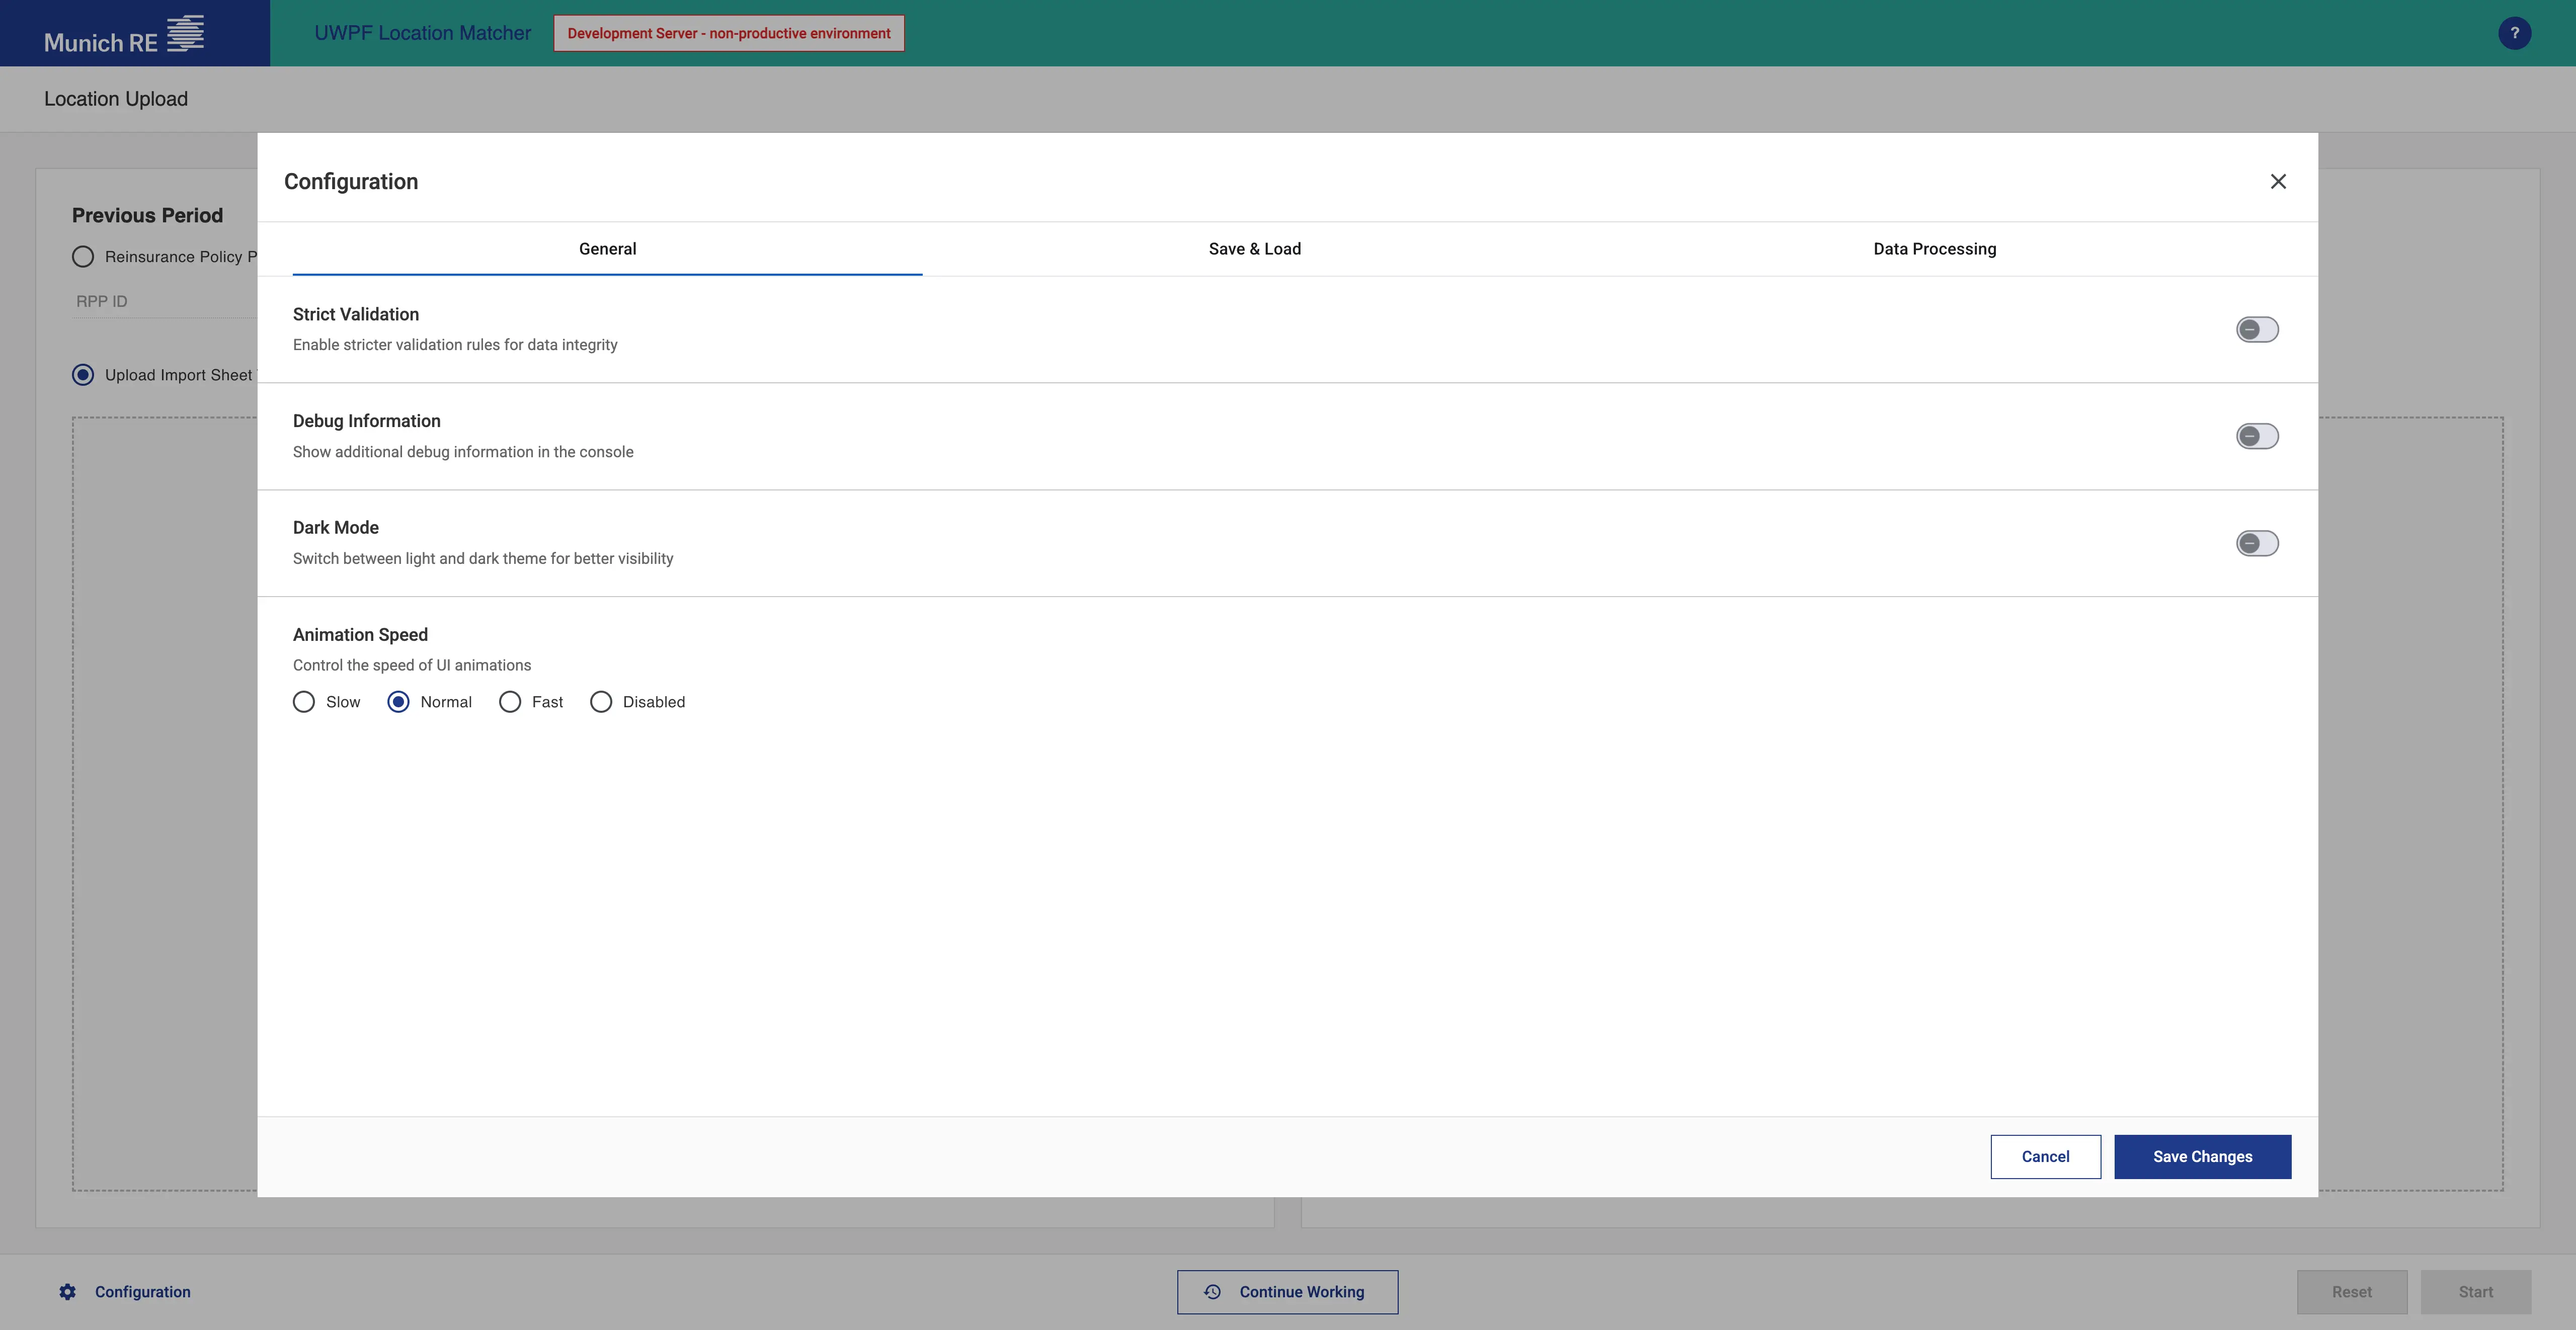
Task: Close the Configuration dialog with X
Action: (x=2278, y=181)
